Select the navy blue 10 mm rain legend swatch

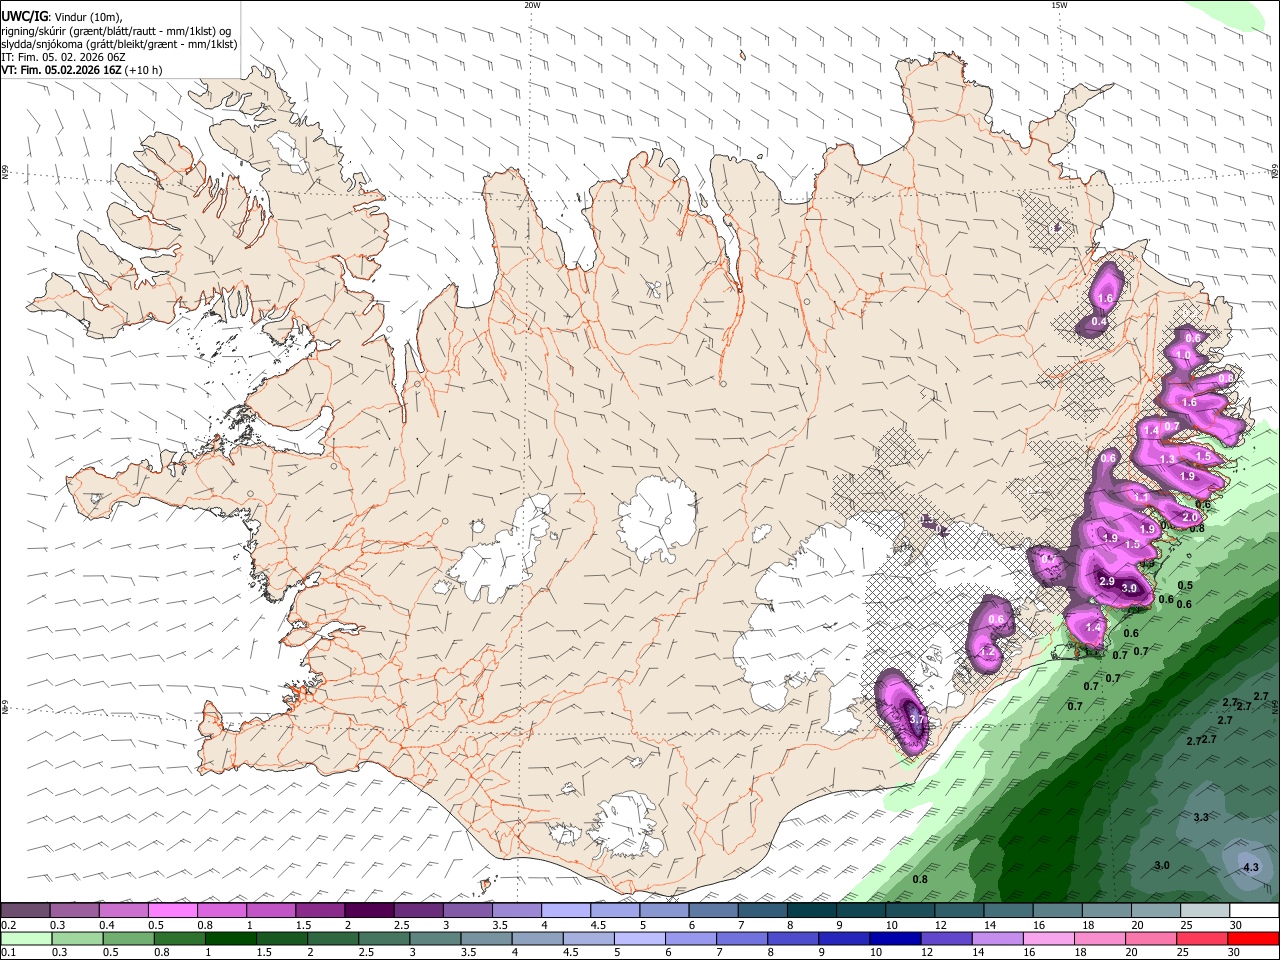tap(893, 939)
